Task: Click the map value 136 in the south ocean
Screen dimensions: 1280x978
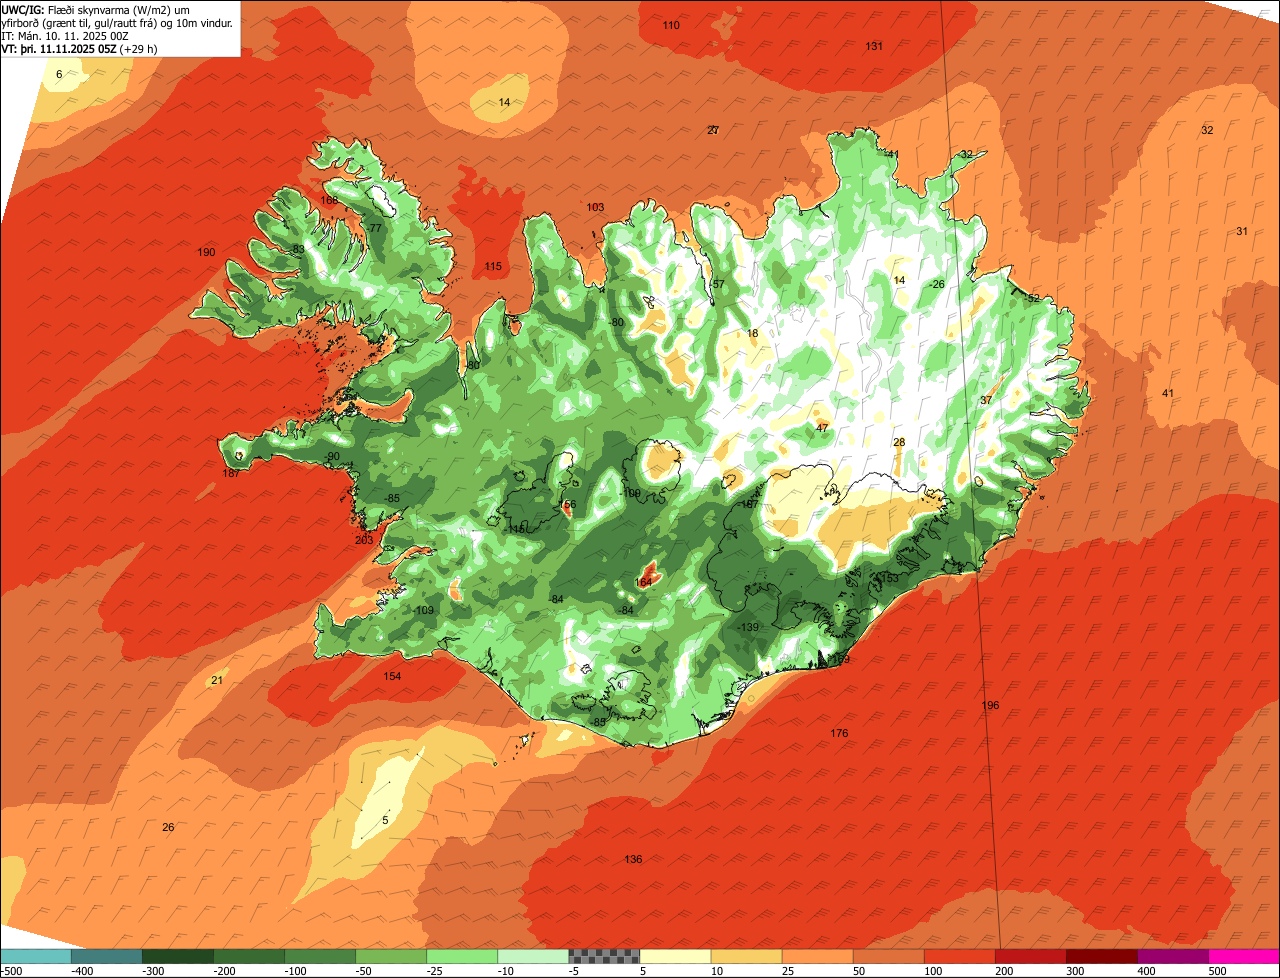Action: (633, 859)
